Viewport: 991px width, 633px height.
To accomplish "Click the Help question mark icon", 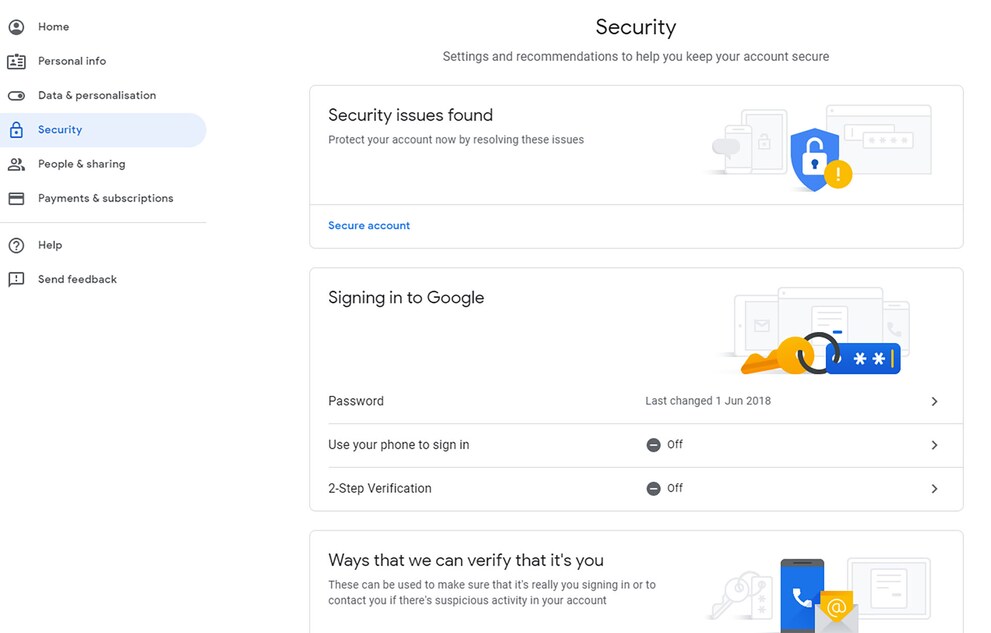I will tap(16, 245).
